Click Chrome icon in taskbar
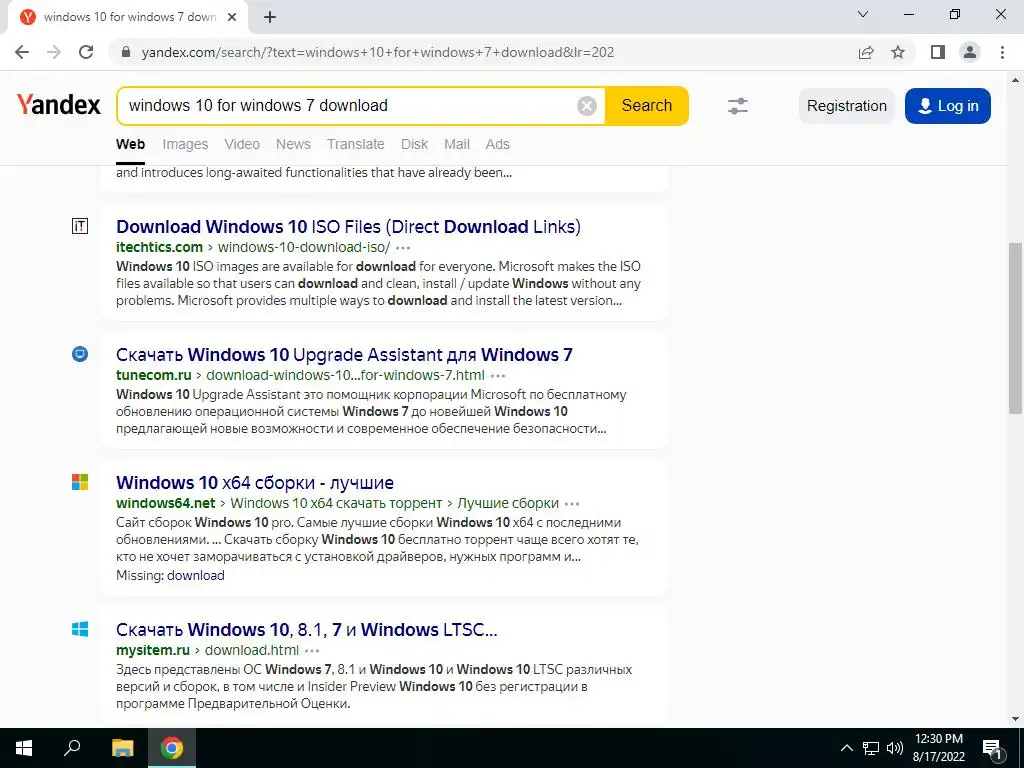The height and width of the screenshot is (768, 1024). point(172,748)
